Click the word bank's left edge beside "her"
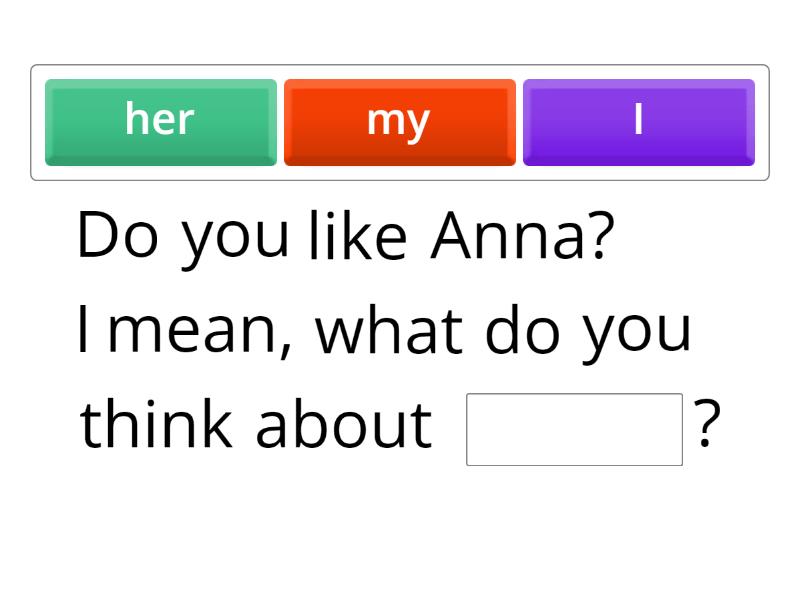 point(38,122)
